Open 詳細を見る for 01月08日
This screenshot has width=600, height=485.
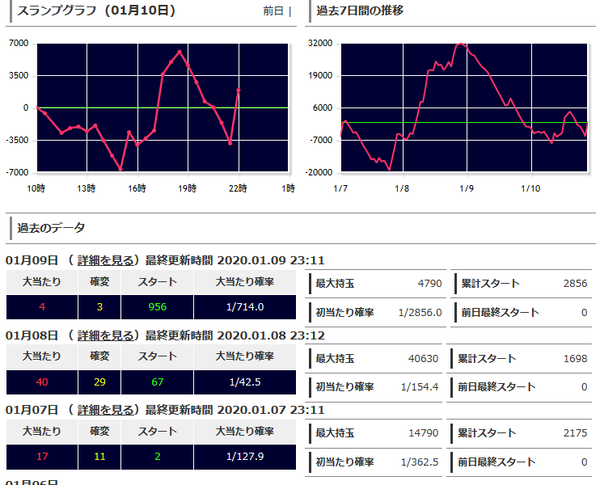tap(106, 336)
